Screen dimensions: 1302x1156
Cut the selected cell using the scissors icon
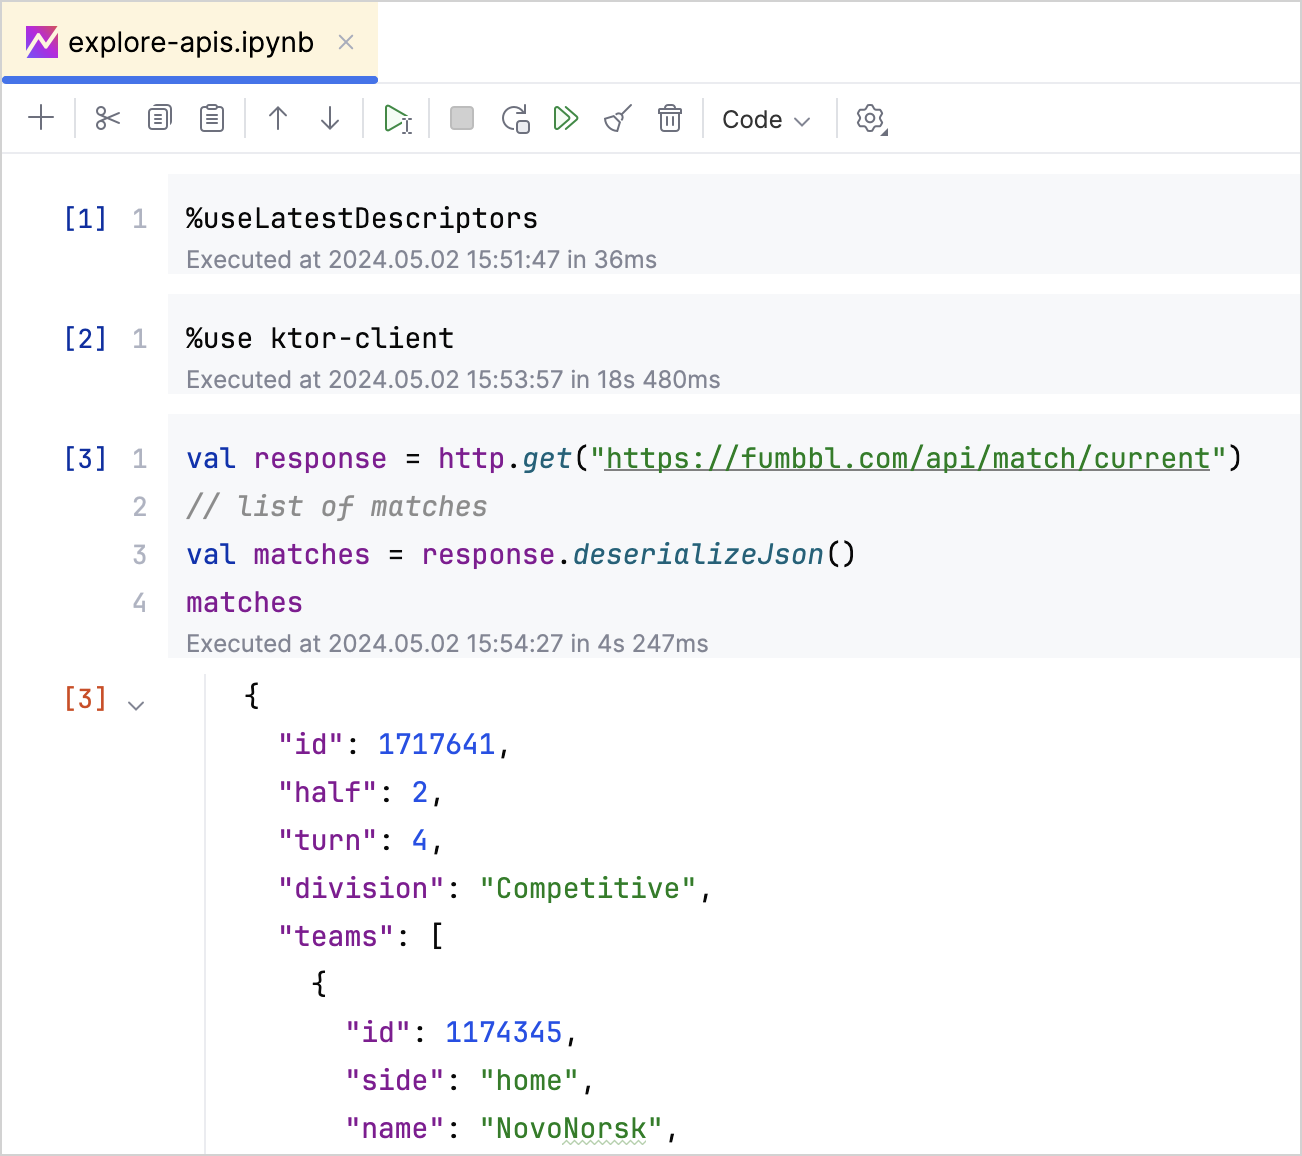coord(107,118)
